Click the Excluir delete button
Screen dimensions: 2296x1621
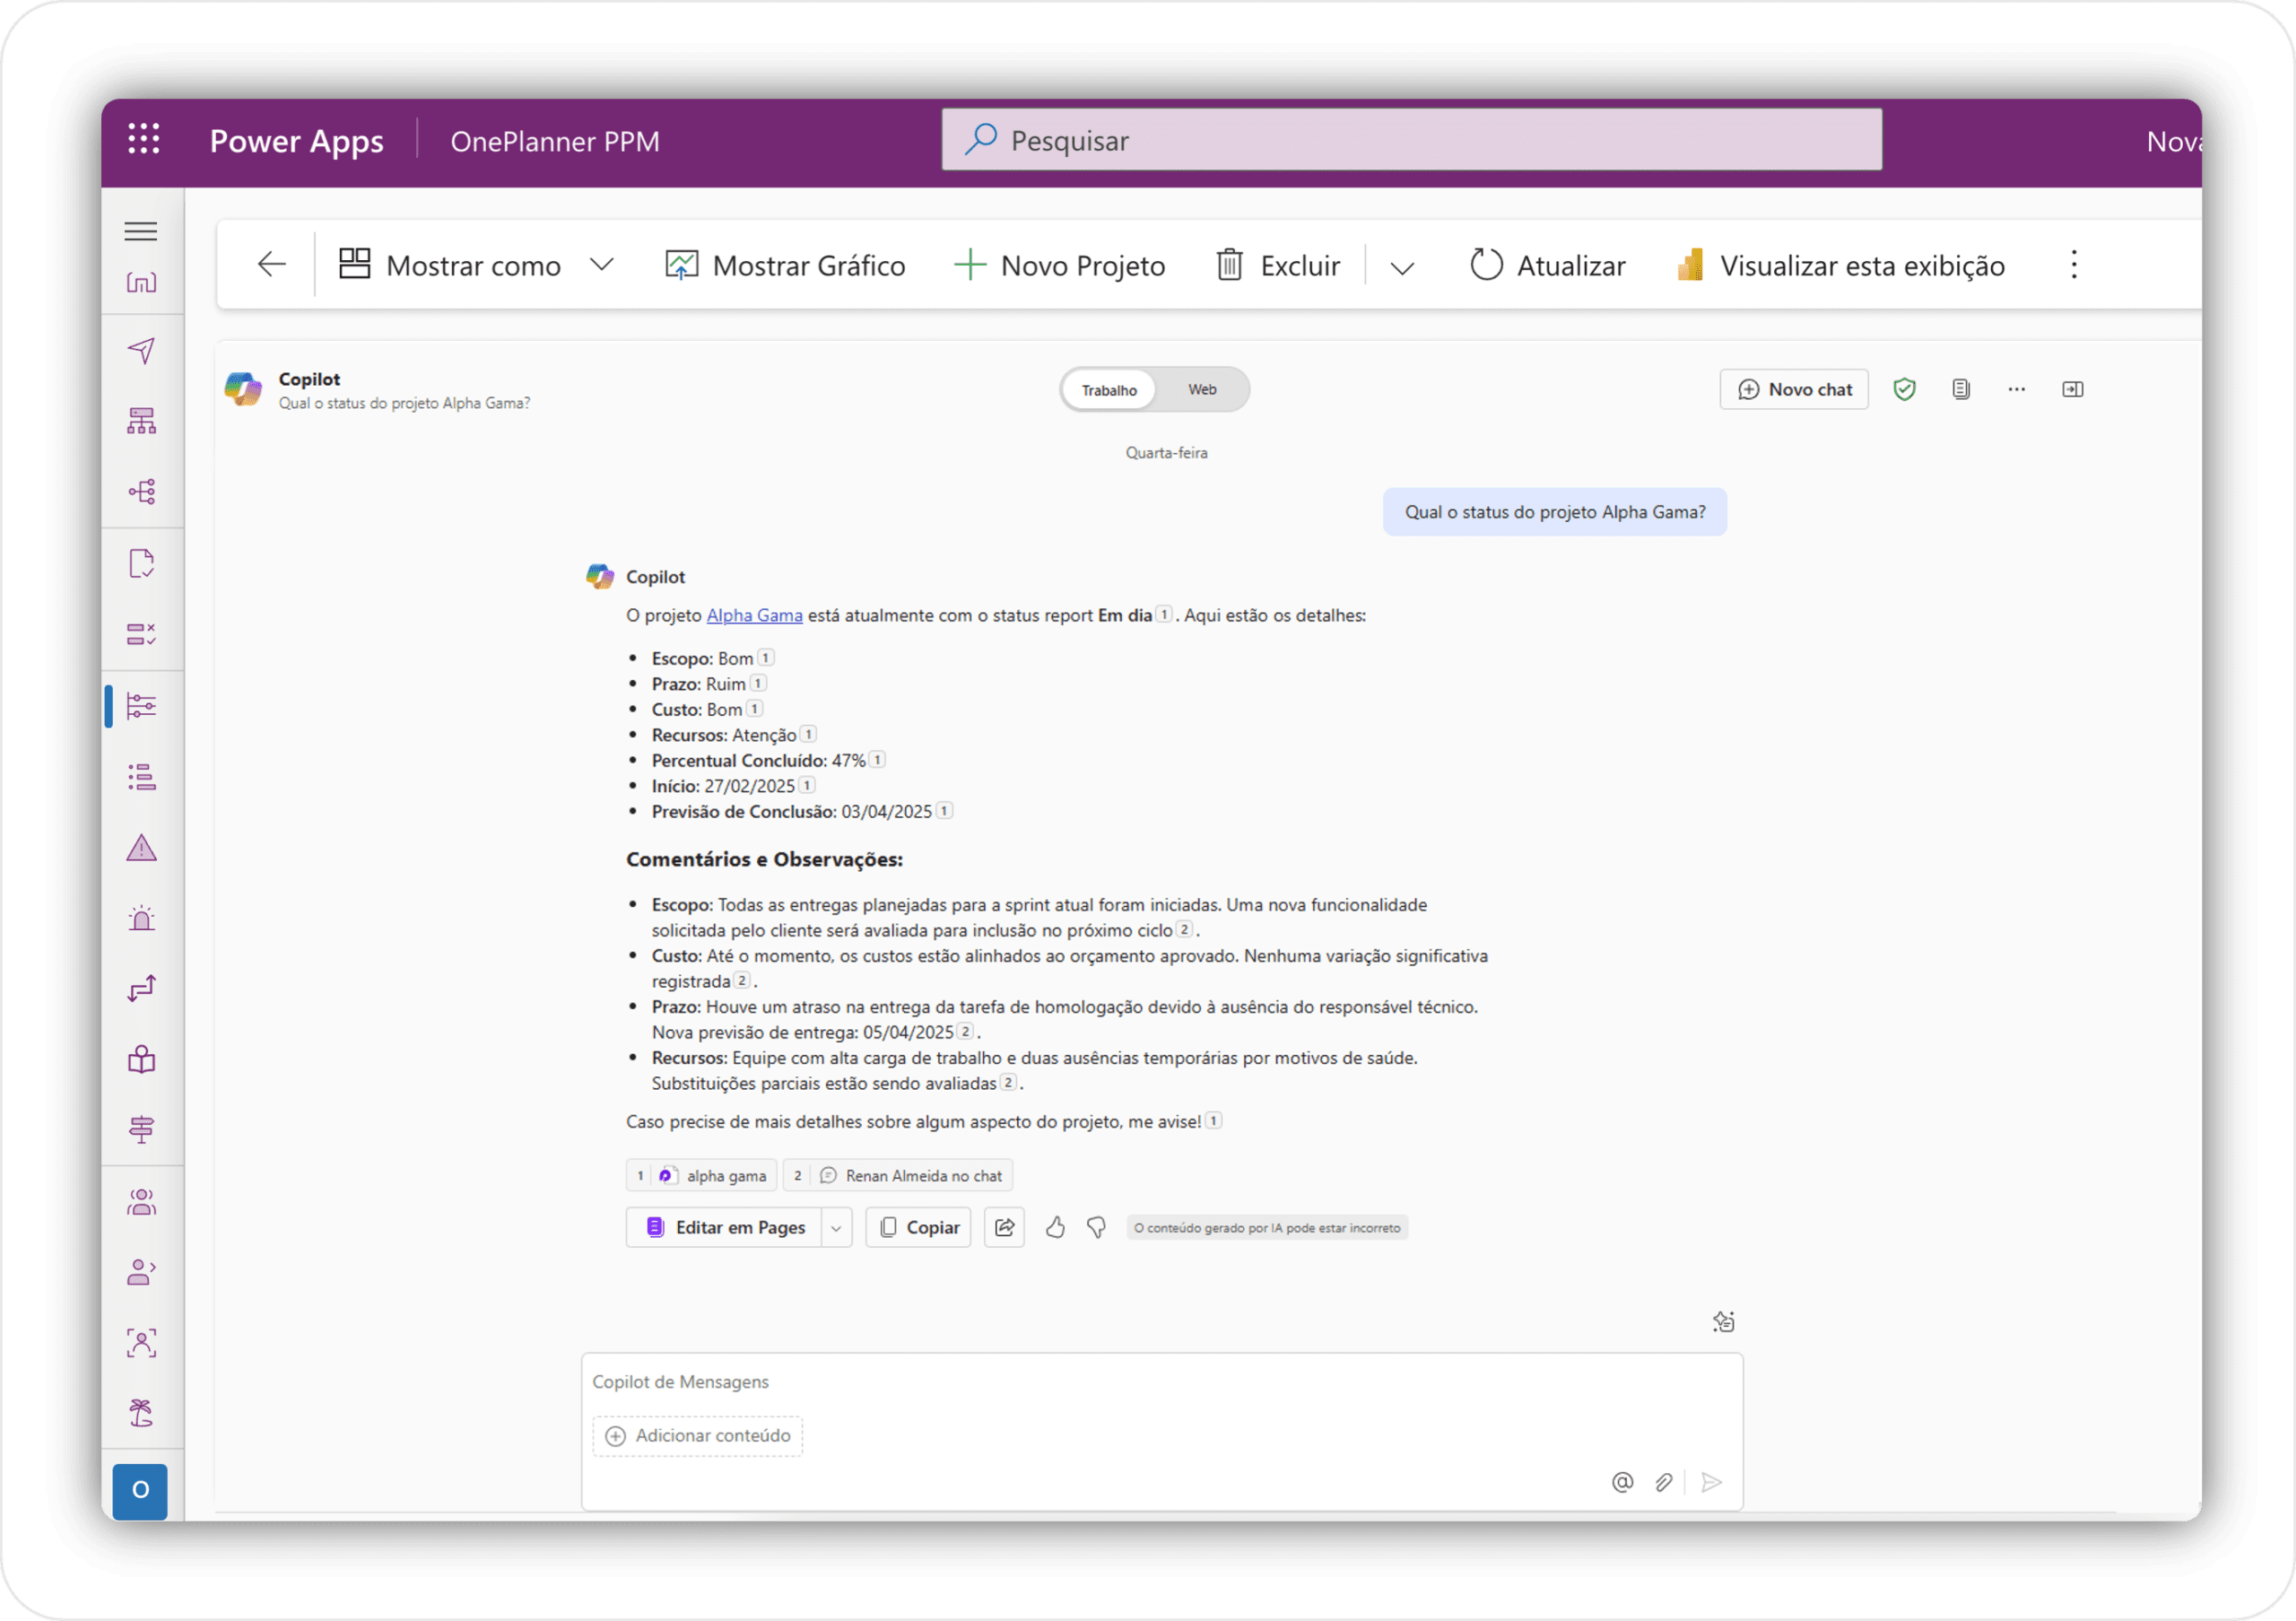(1278, 265)
